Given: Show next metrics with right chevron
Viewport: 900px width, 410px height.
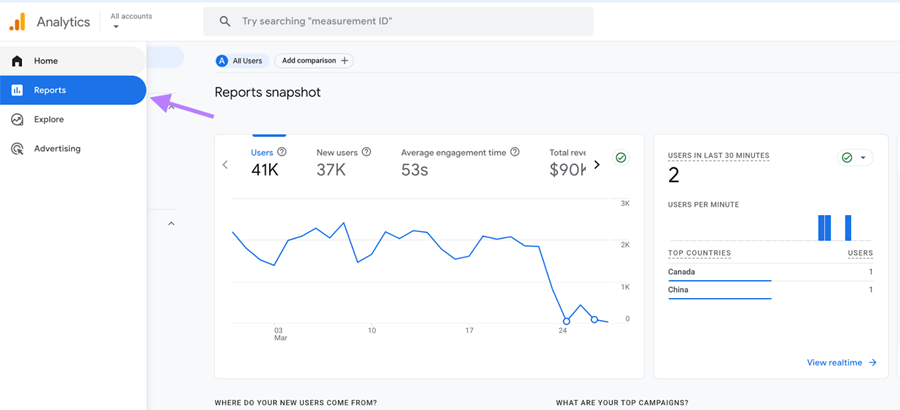Looking at the screenshot, I should (597, 165).
